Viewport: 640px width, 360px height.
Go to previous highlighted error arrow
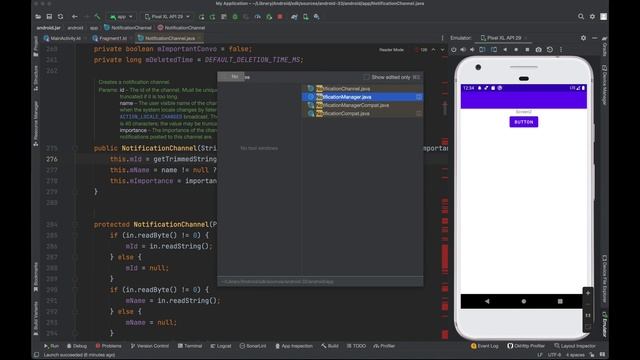[433, 50]
